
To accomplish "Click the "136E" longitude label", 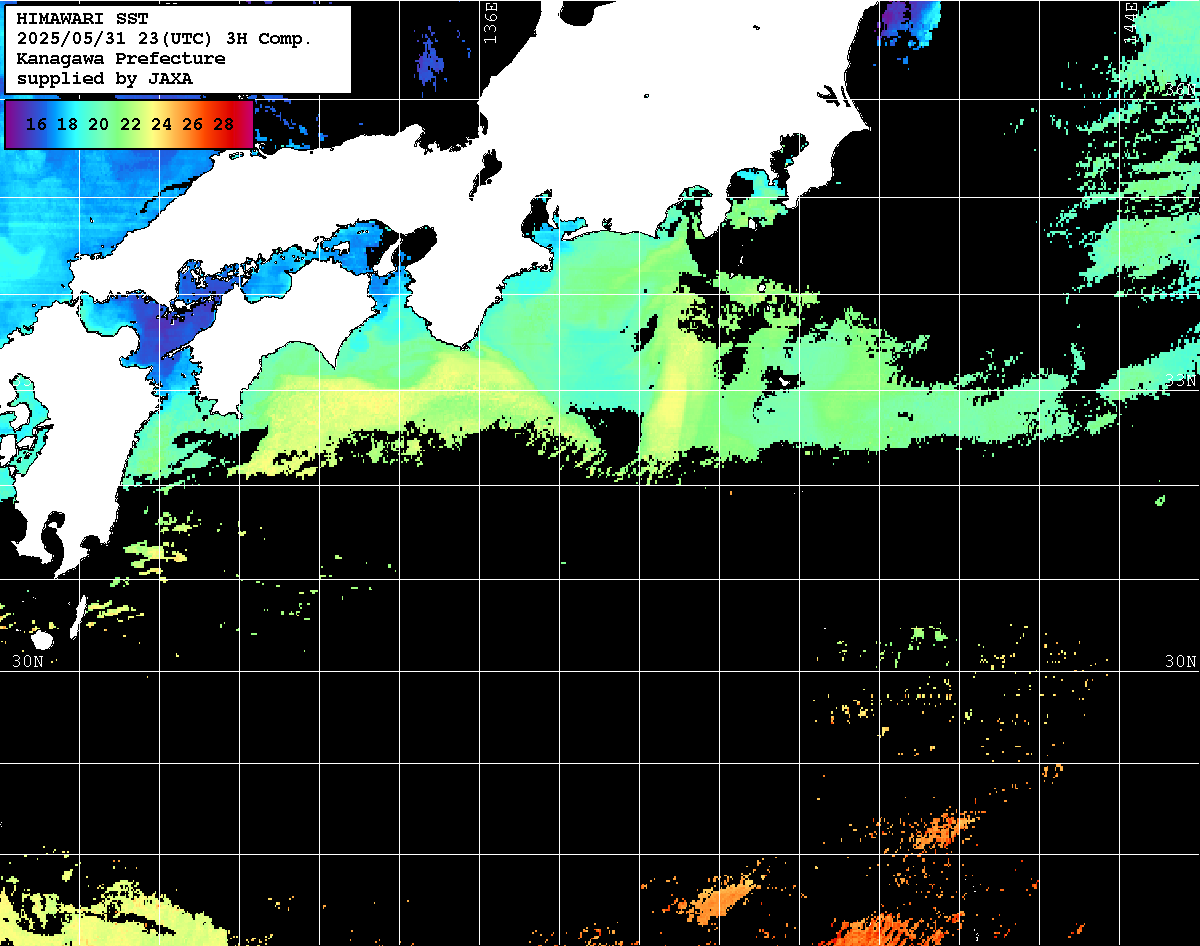I will [490, 22].
